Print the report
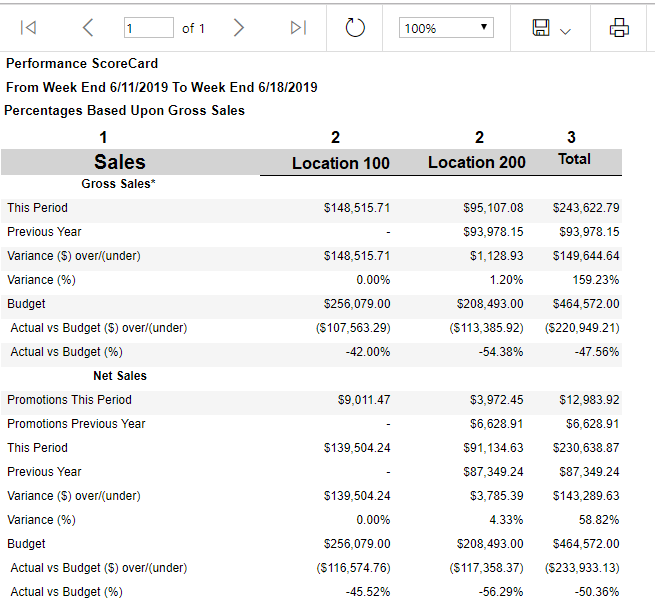 [x=619, y=28]
